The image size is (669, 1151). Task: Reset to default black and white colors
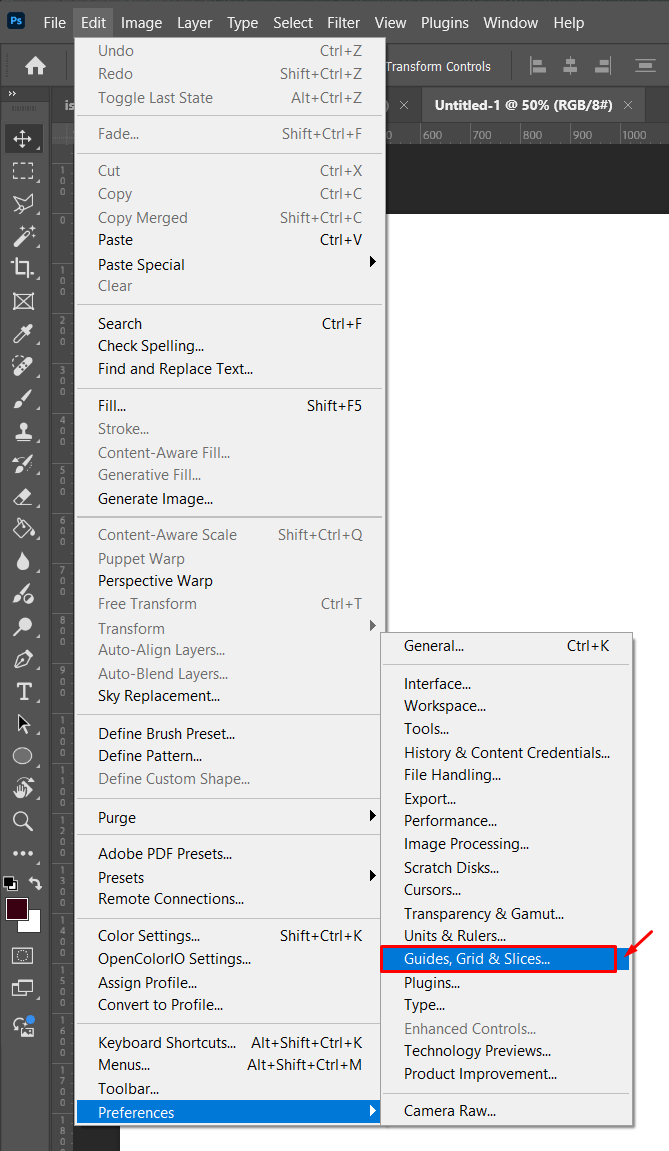click(x=10, y=884)
